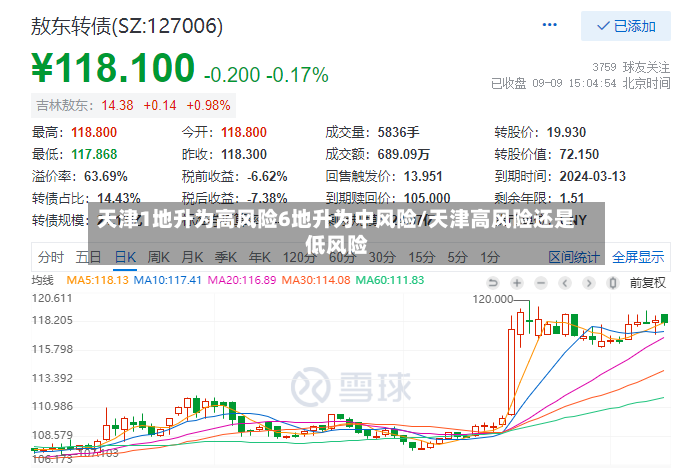Click the MA60:111.83 indicator label

[390, 280]
